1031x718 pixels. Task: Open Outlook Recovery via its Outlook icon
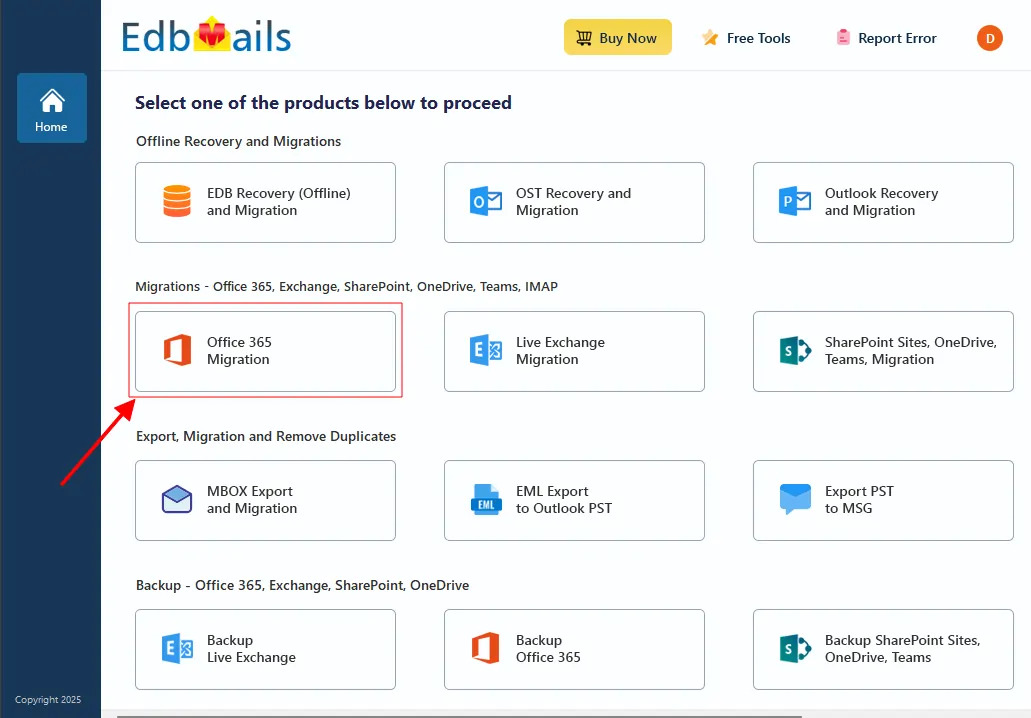(794, 202)
